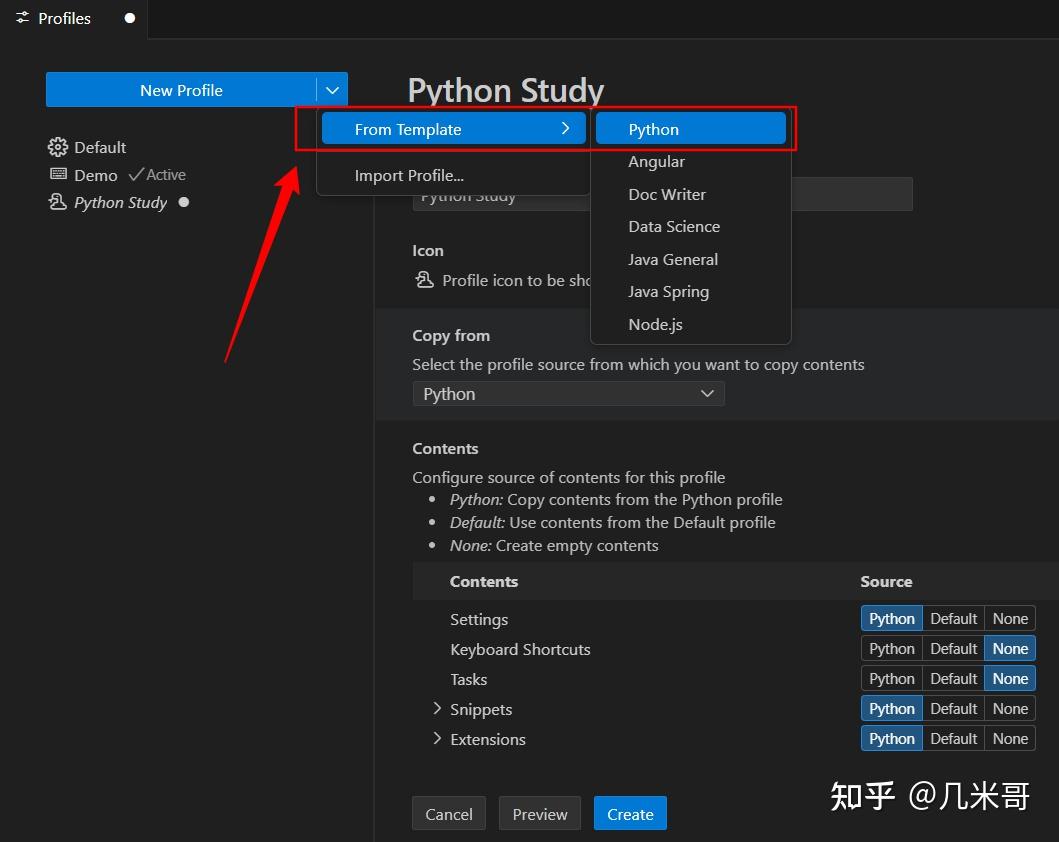Set the Tasks source to Default
This screenshot has width=1059, height=842.
click(952, 678)
